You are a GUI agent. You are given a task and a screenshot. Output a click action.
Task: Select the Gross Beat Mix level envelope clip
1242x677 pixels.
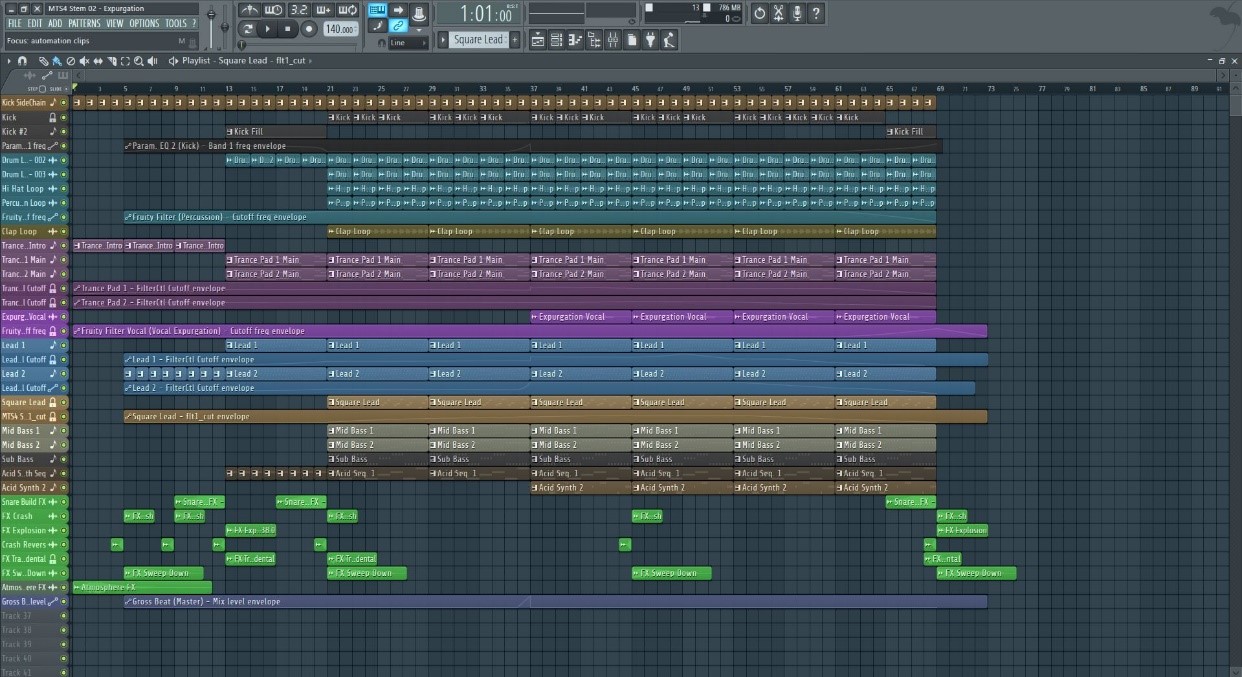pos(555,601)
